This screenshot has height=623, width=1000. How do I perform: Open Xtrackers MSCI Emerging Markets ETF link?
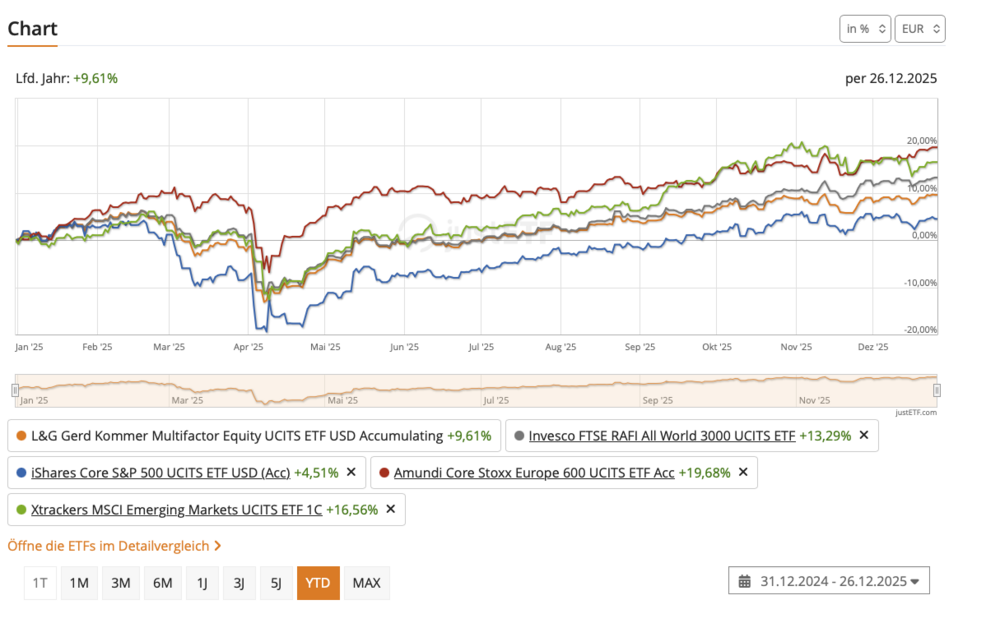(177, 509)
